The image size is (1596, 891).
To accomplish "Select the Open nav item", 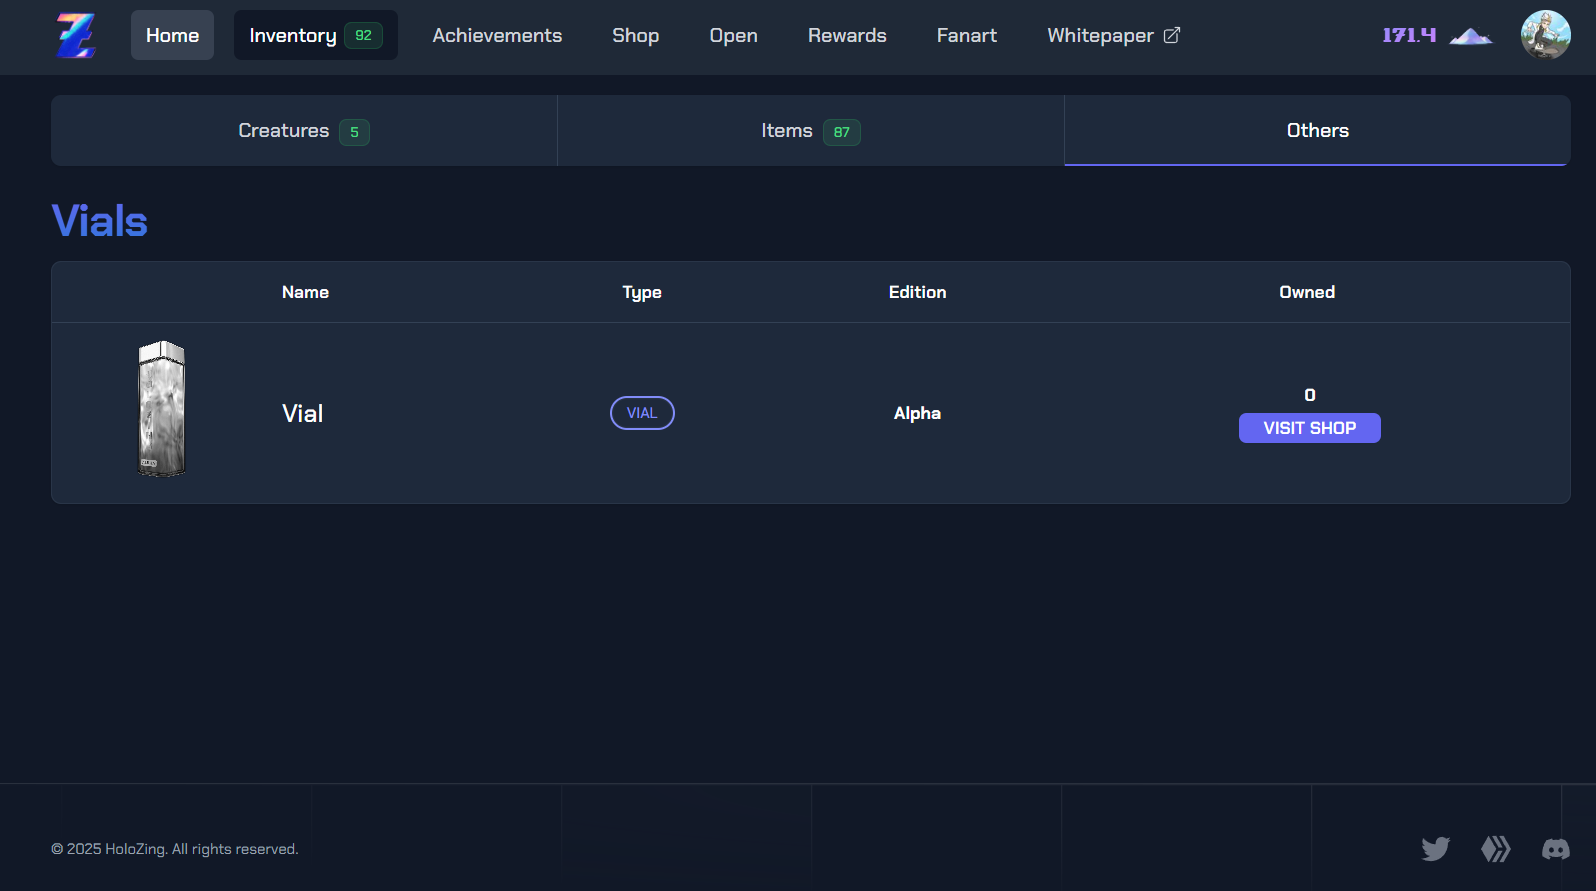I will pos(733,36).
